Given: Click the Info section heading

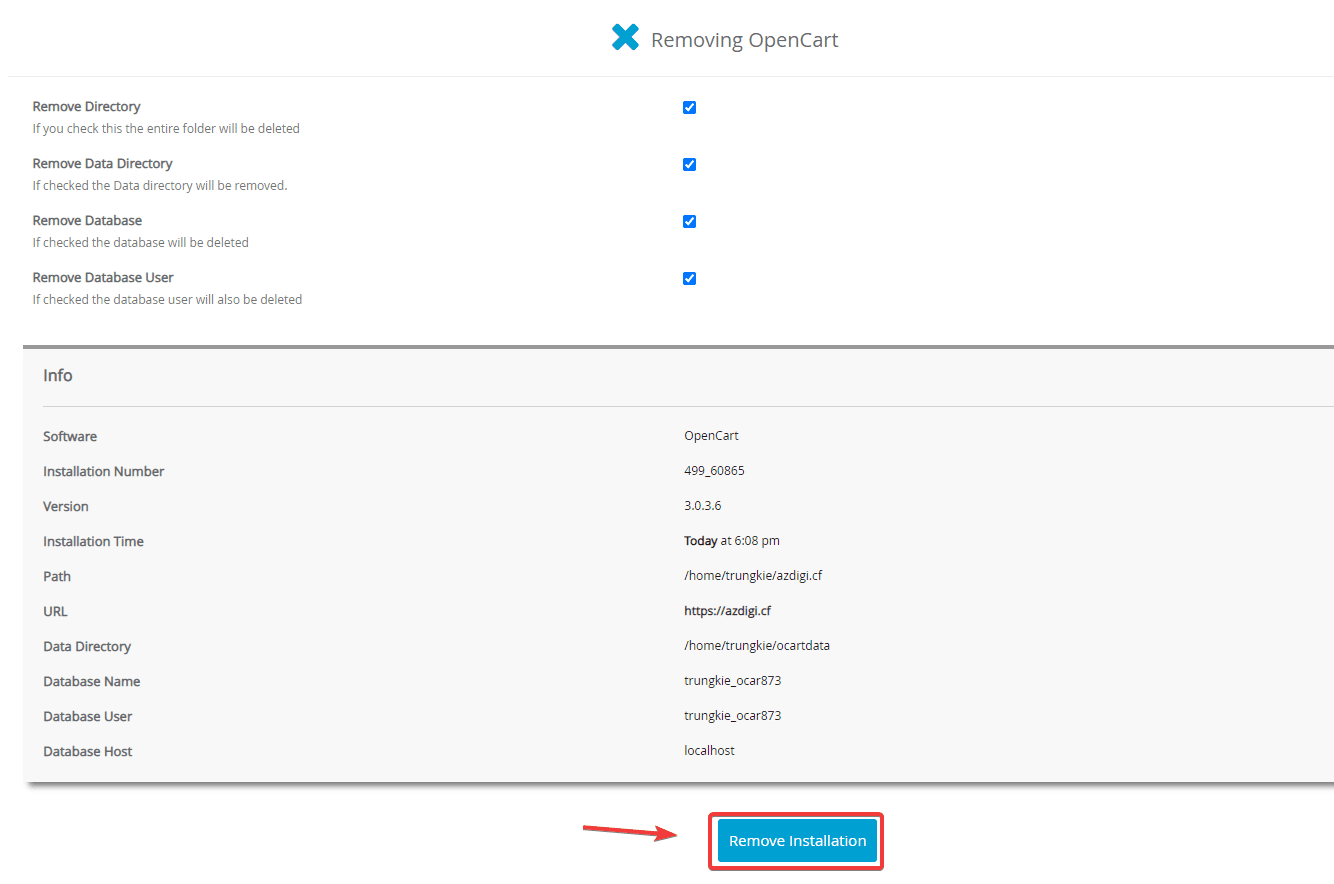Looking at the screenshot, I should [58, 376].
